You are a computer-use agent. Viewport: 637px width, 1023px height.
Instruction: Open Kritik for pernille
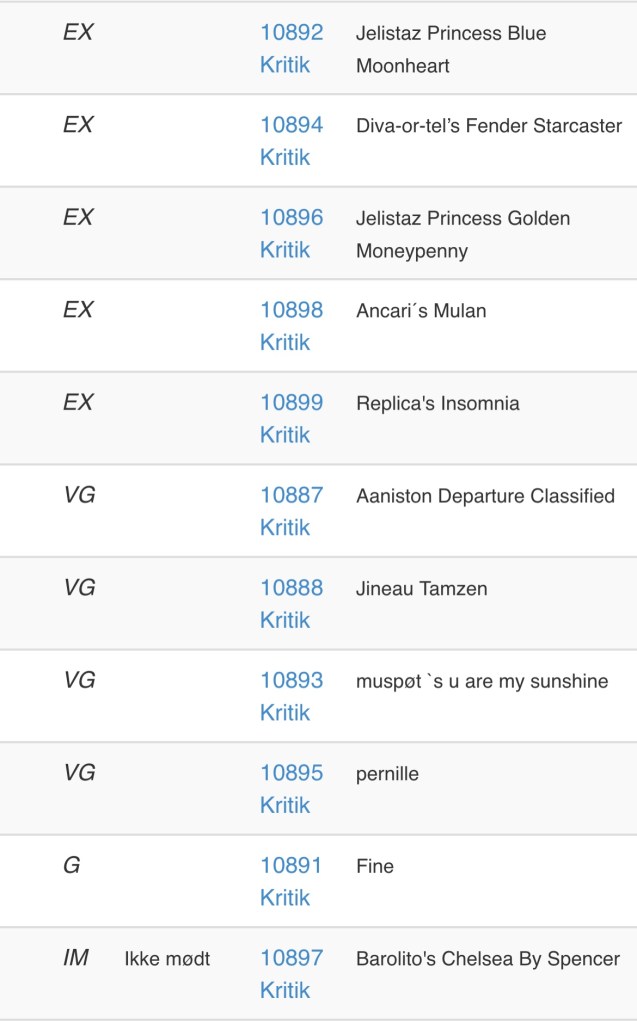[x=285, y=805]
